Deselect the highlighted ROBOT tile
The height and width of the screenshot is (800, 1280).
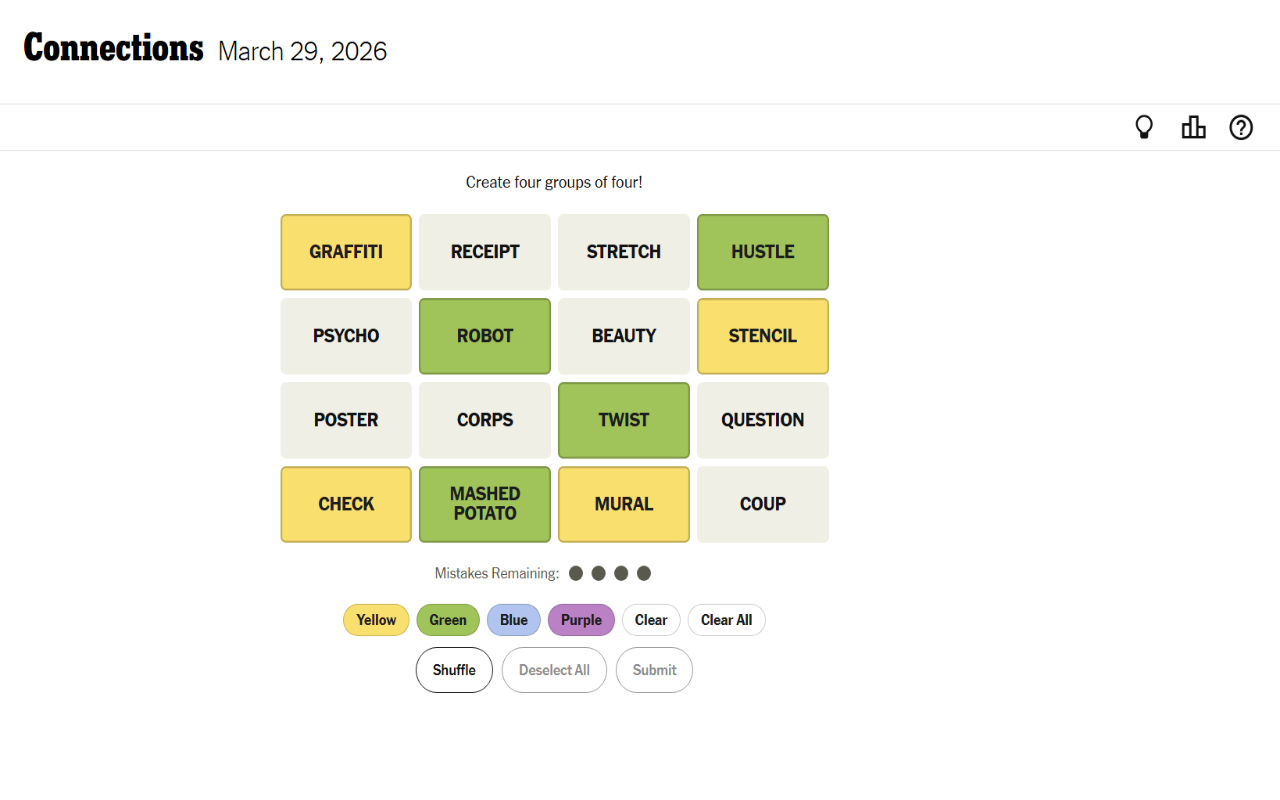tap(484, 336)
